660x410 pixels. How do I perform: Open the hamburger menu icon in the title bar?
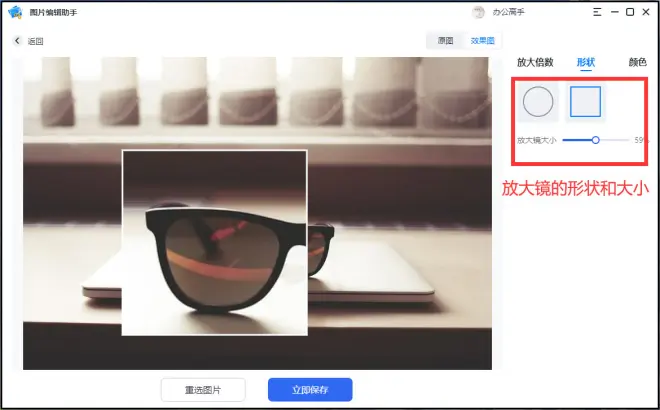(x=597, y=12)
